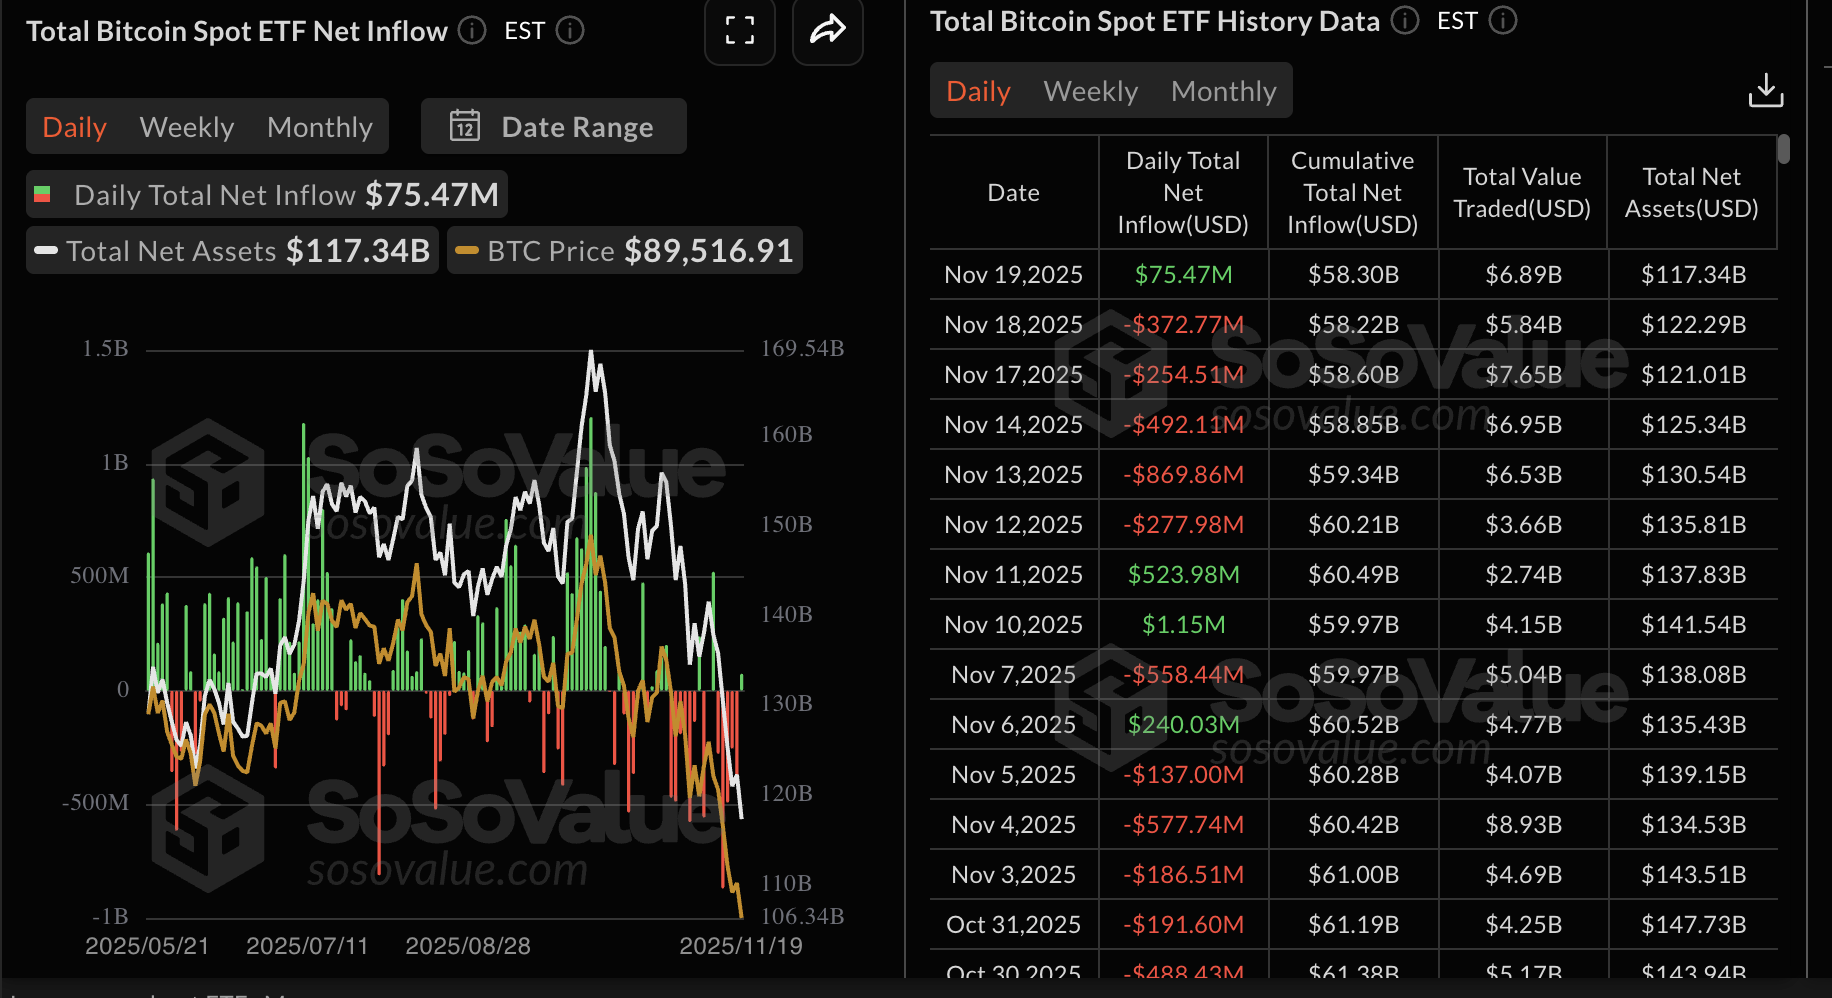Select Daily tab in history data panel
Viewport: 1832px width, 998px height.
coord(977,90)
